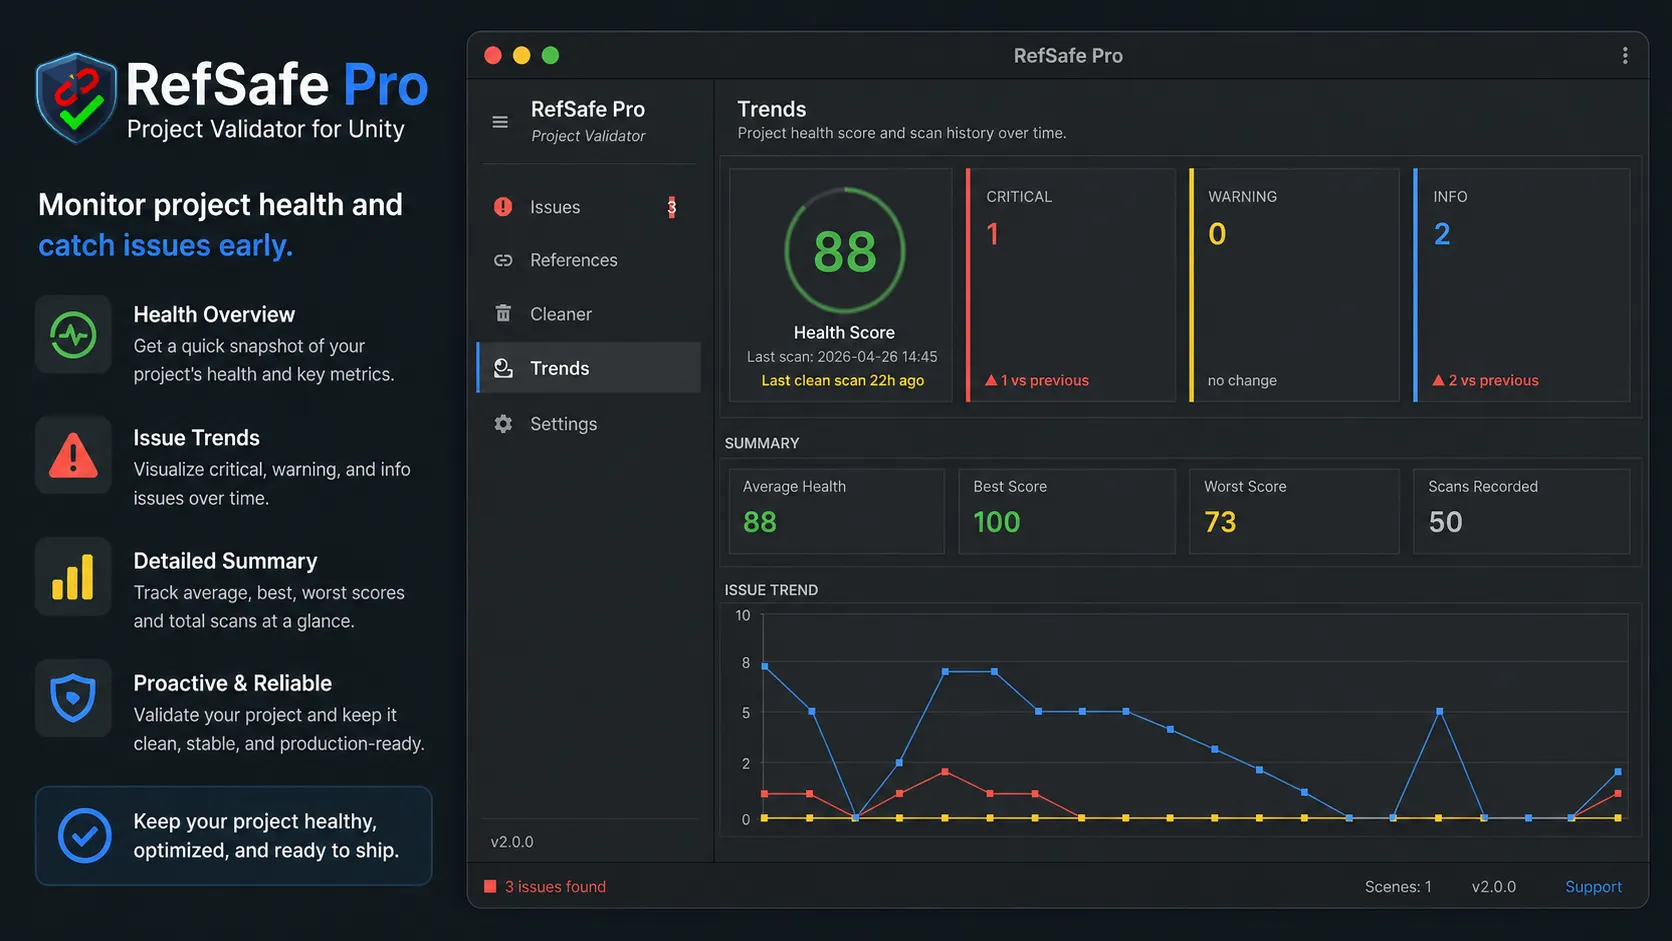Select the Trends section
The width and height of the screenshot is (1672, 941).
[x=589, y=368]
